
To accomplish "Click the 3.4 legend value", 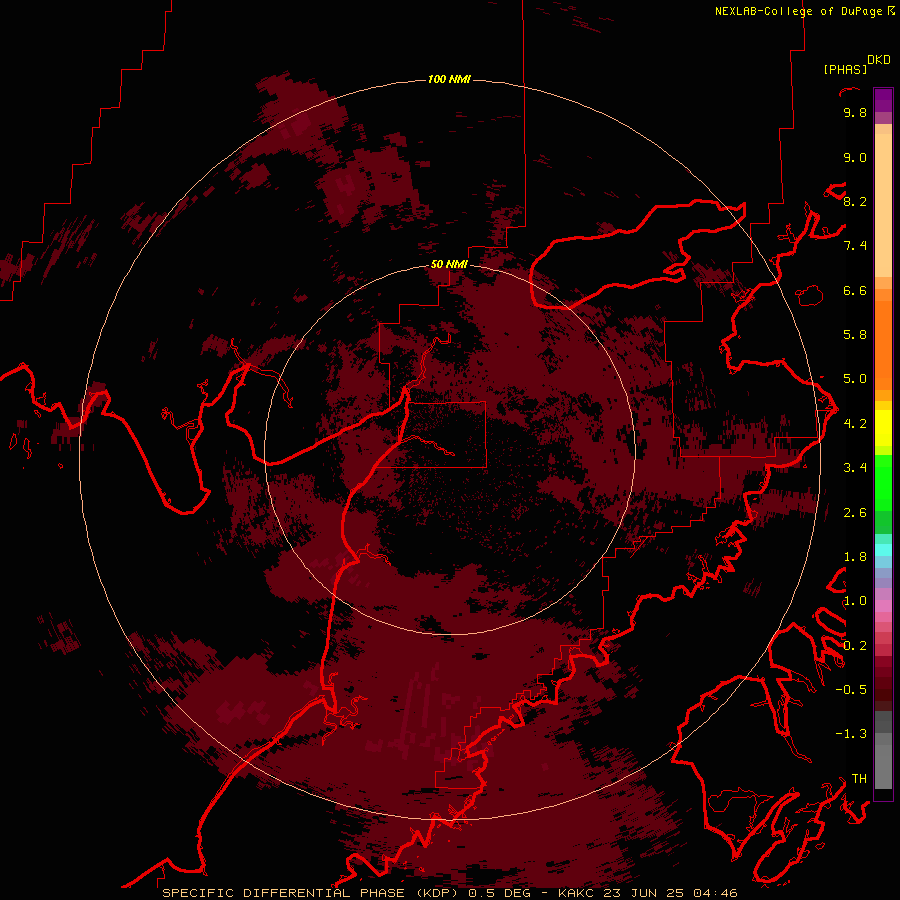I will click(855, 468).
